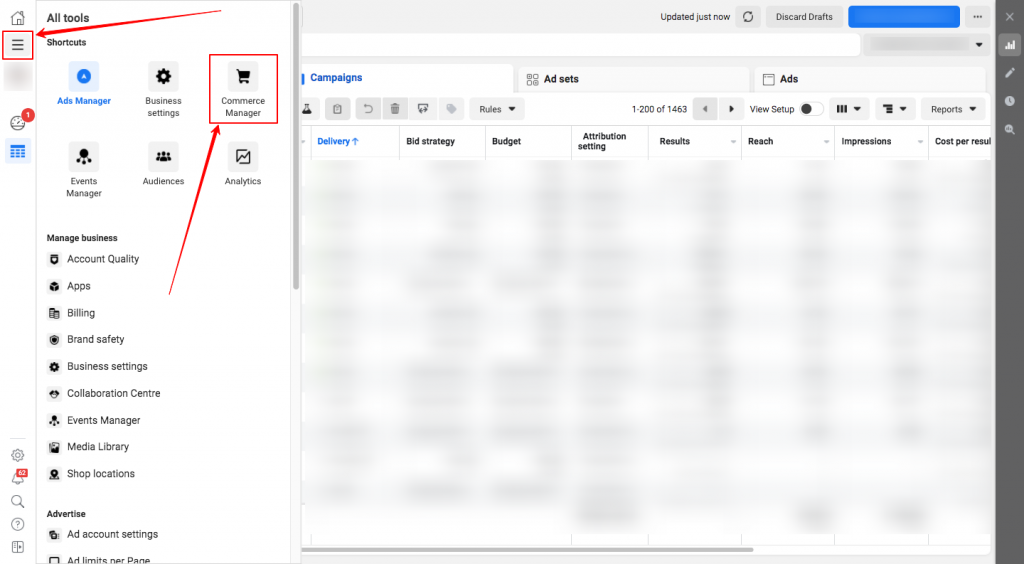Expand the Rules dropdown
The height and width of the screenshot is (564, 1024).
point(497,109)
